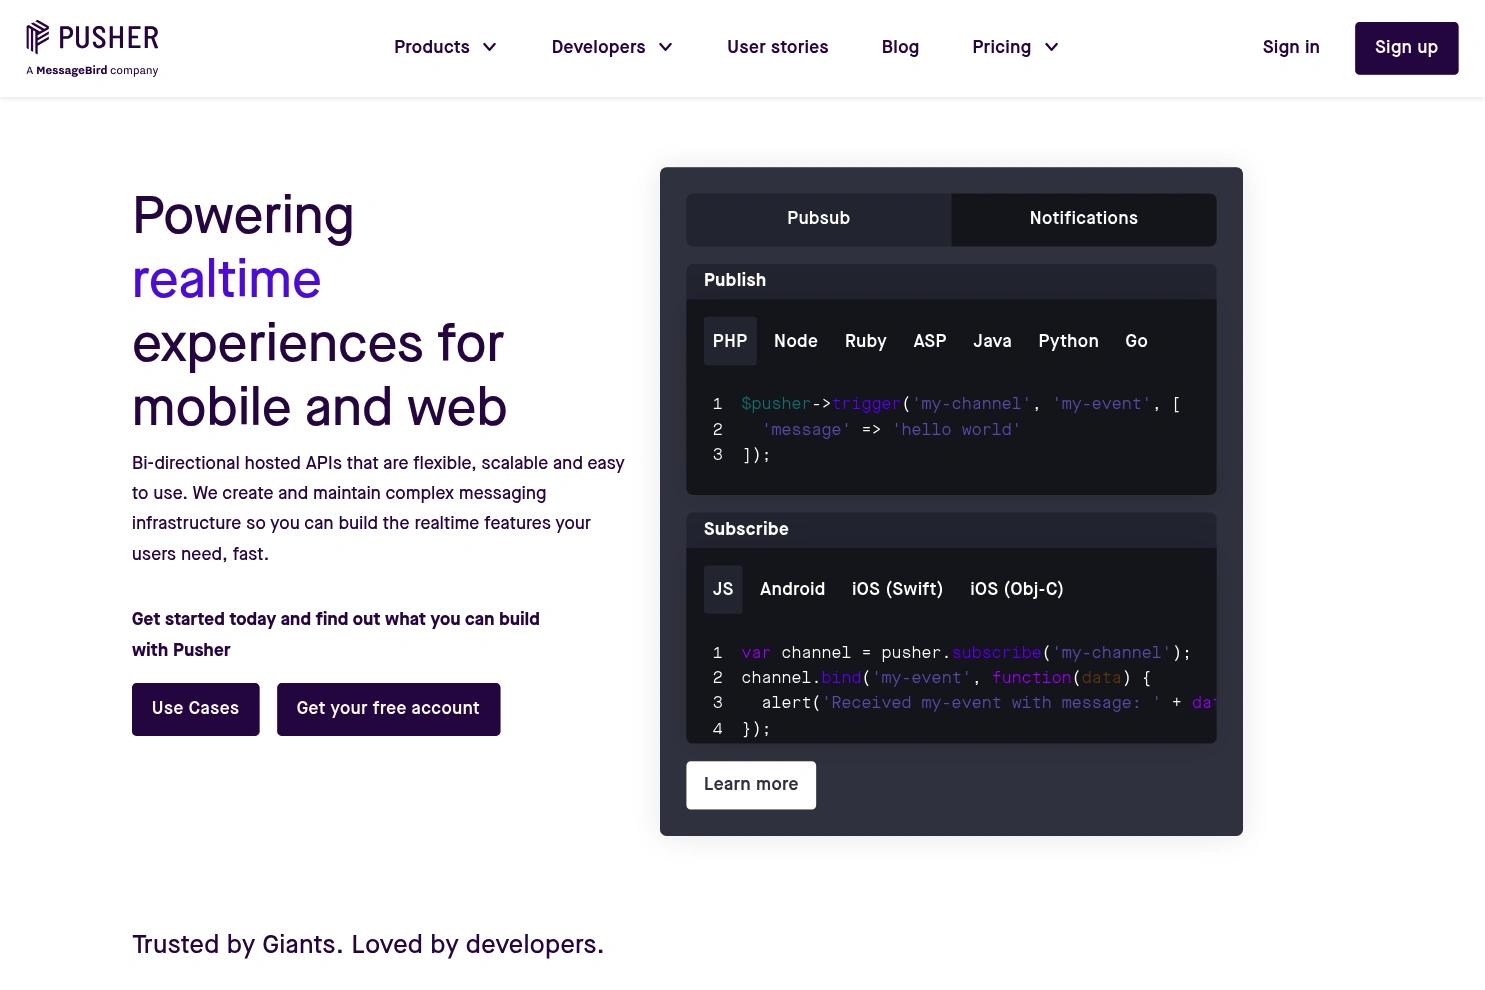This screenshot has width=1485, height=990.
Task: Expand the Pricing dropdown chevron
Action: (x=1051, y=47)
